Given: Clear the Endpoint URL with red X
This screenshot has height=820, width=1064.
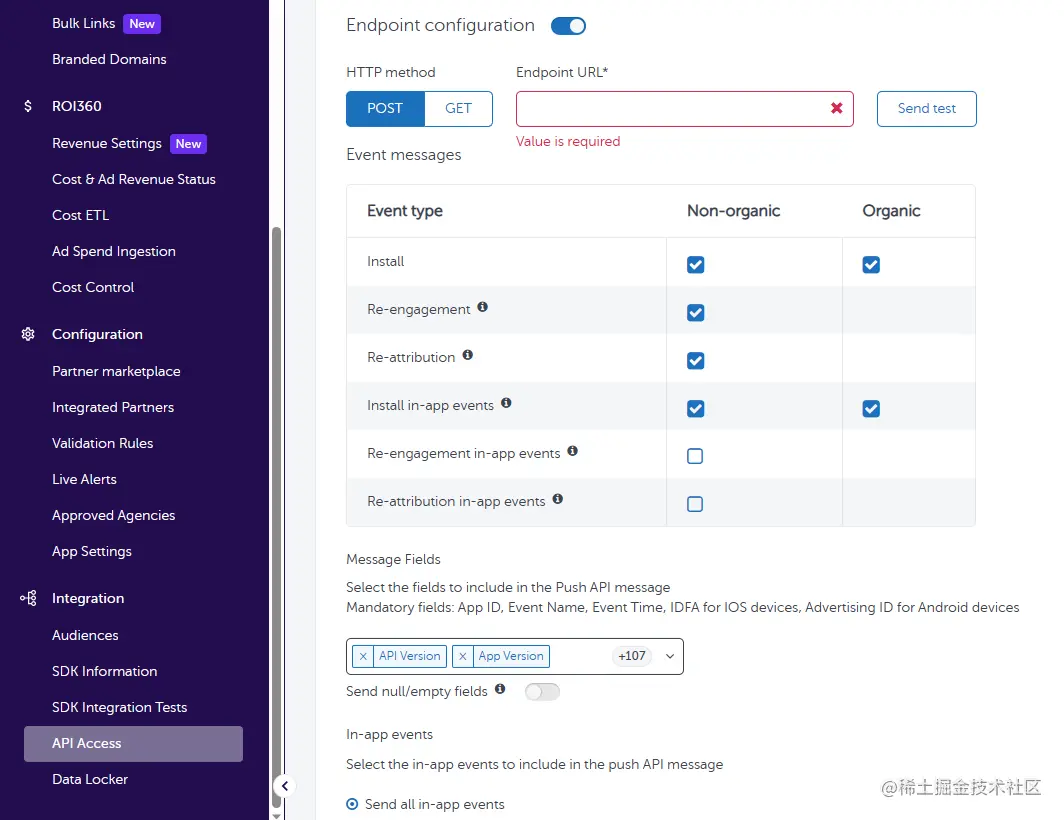Looking at the screenshot, I should 837,108.
